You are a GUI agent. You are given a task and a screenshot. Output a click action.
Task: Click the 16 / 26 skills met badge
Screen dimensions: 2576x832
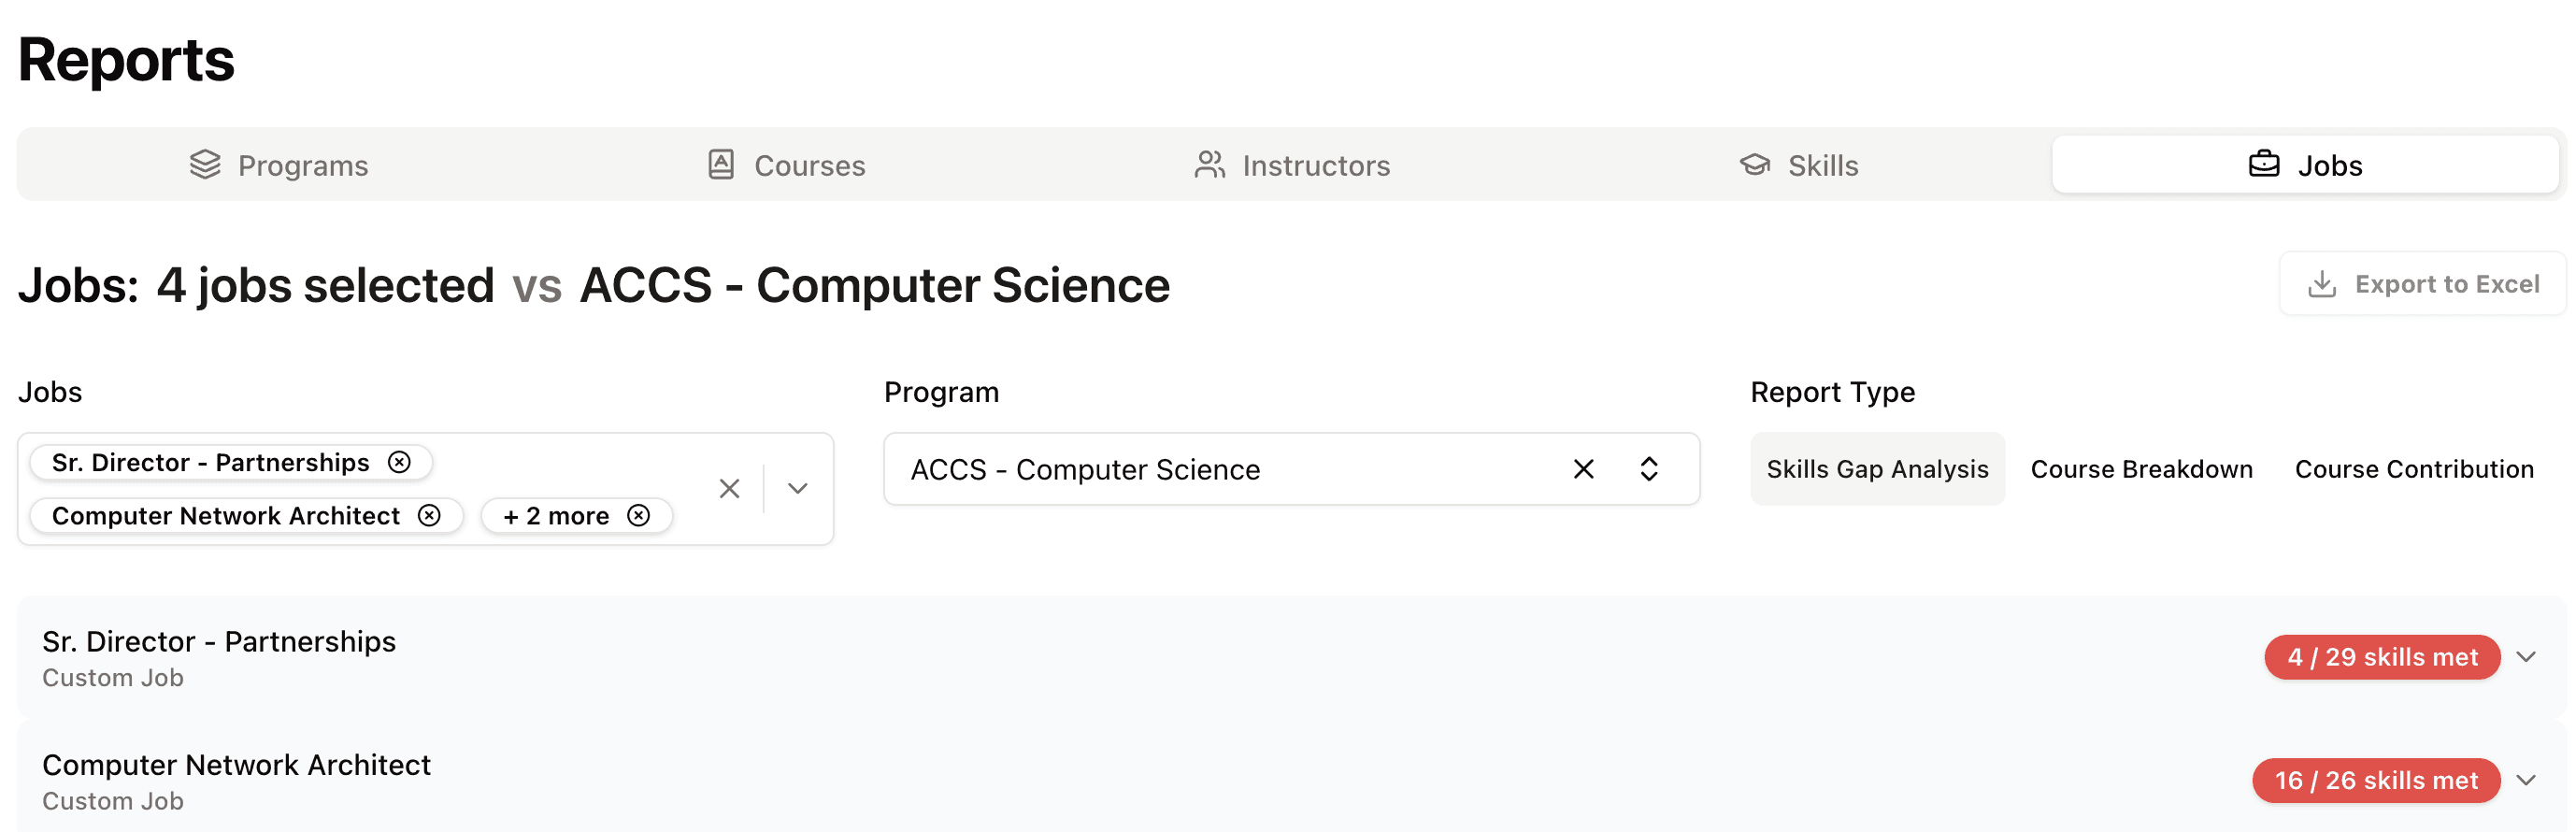click(x=2376, y=780)
